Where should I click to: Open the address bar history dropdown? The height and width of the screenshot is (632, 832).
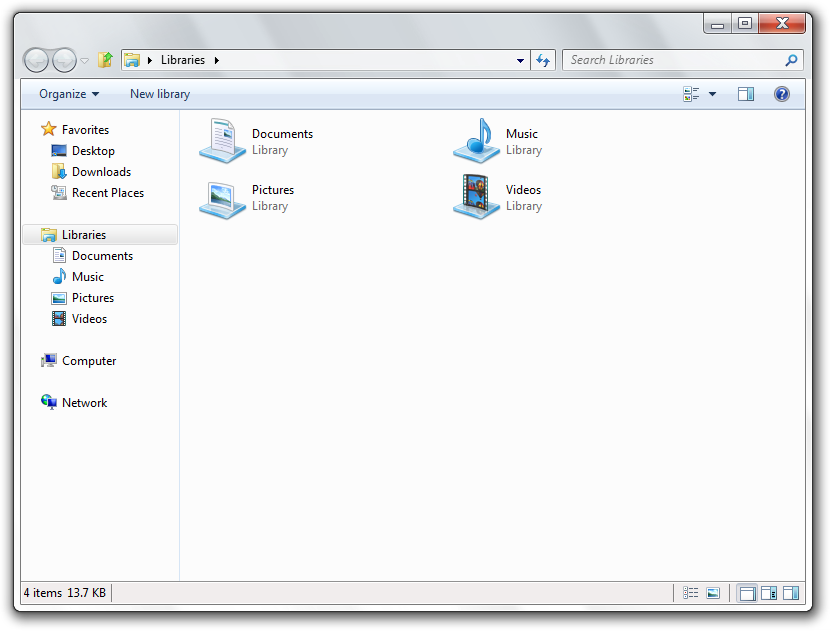pyautogui.click(x=520, y=60)
